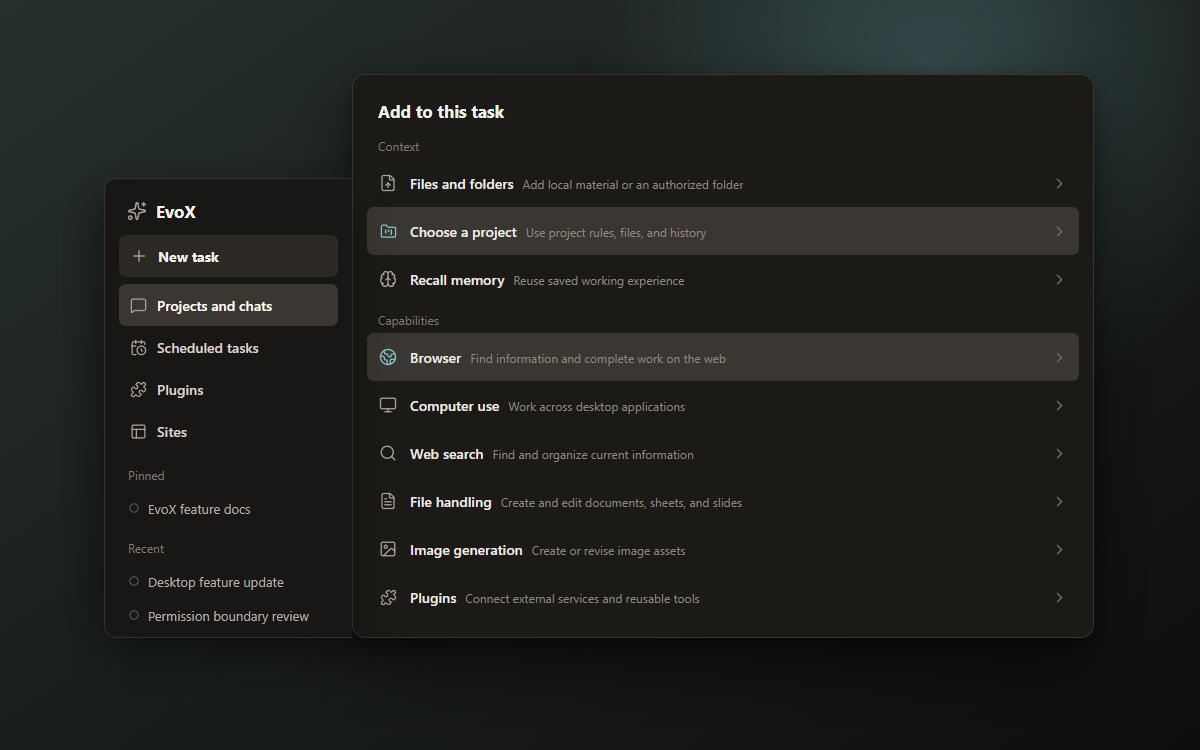Expand the Browser chevron arrow
Screen dimensions: 1200x750
pyautogui.click(x=1059, y=357)
